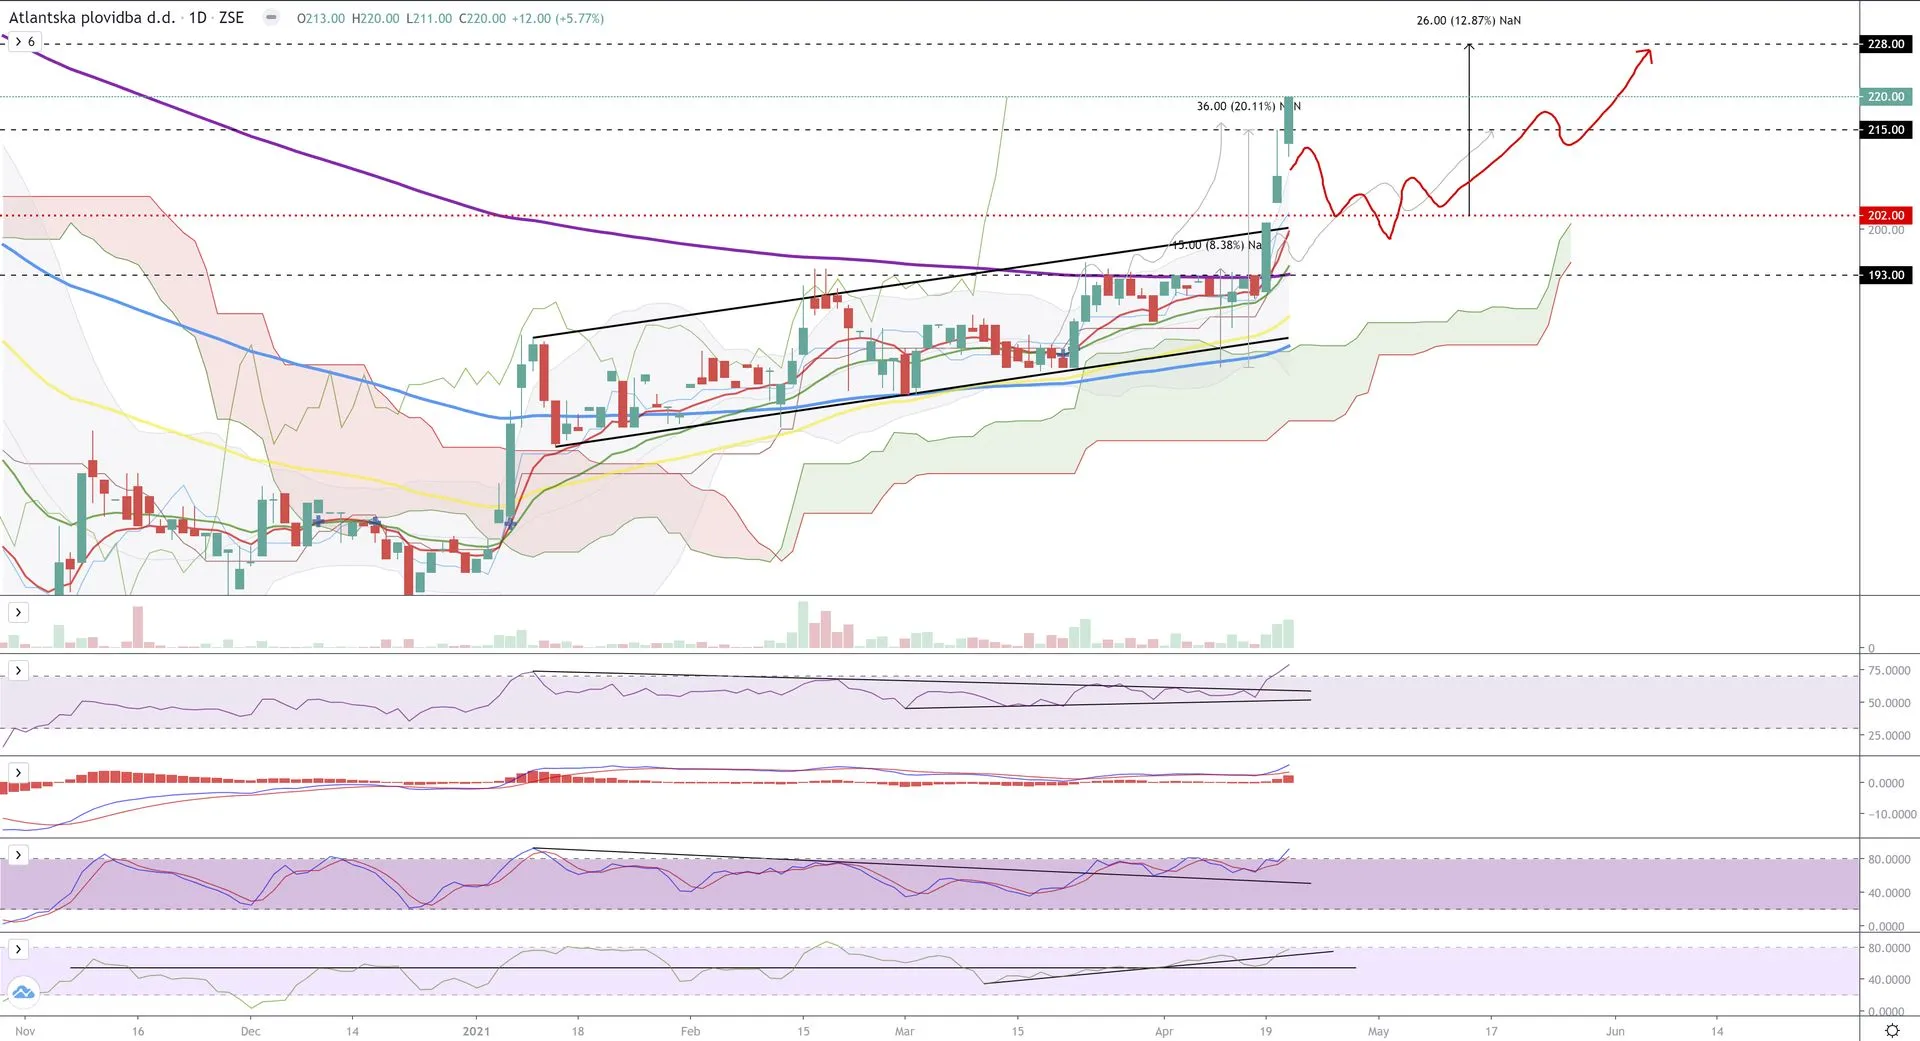
Task: Click the 1D interval label
Action: [x=198, y=18]
